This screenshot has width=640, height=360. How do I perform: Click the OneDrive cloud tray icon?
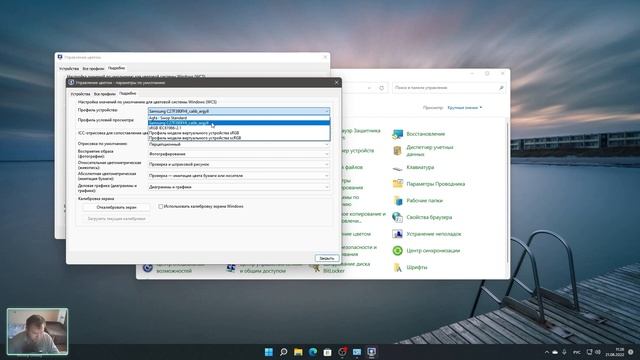pos(555,352)
